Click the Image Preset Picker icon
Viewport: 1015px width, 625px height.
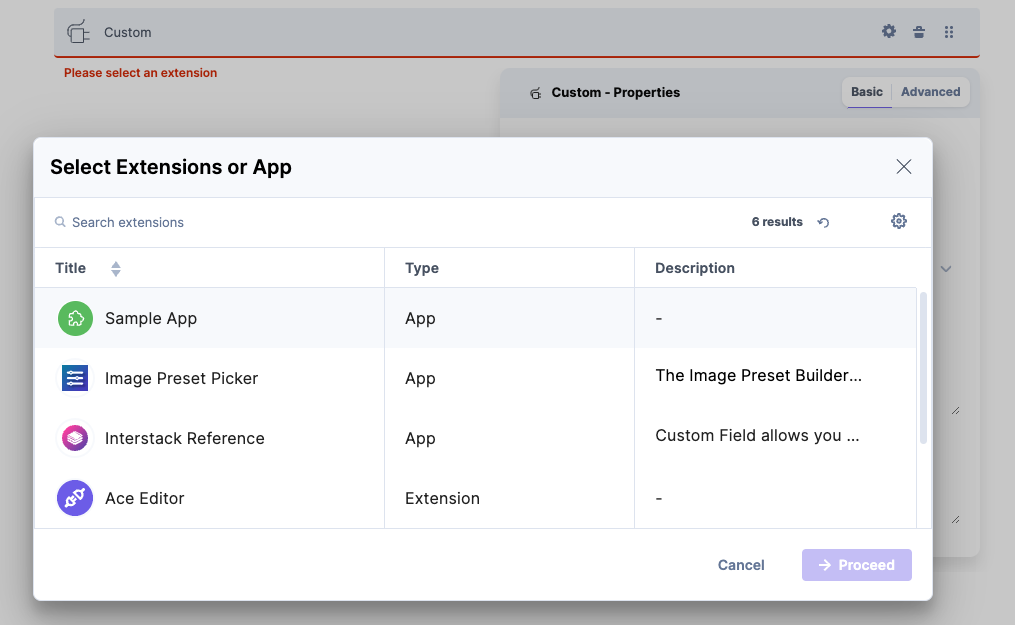75,378
